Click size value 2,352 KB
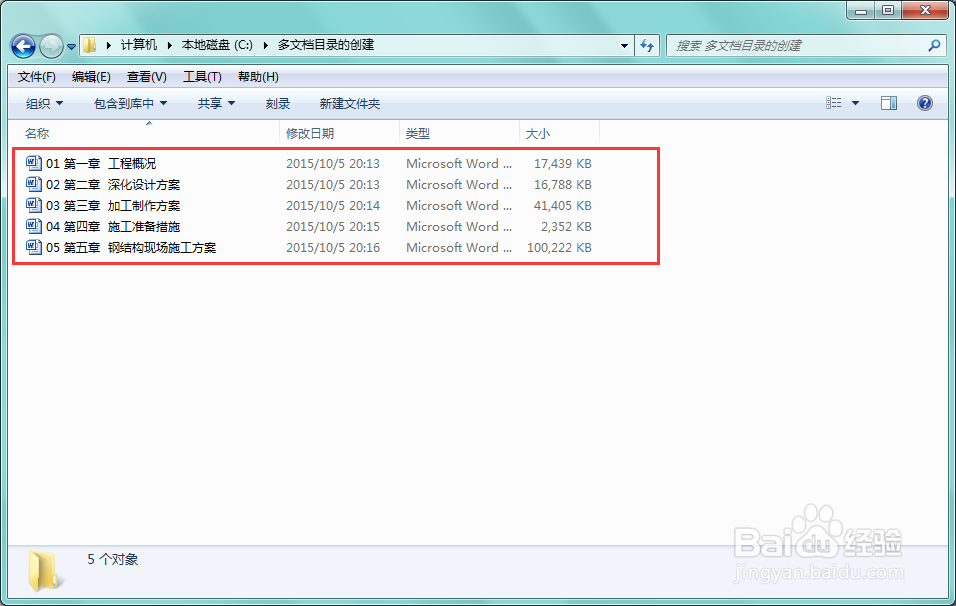The image size is (956, 606). (566, 226)
